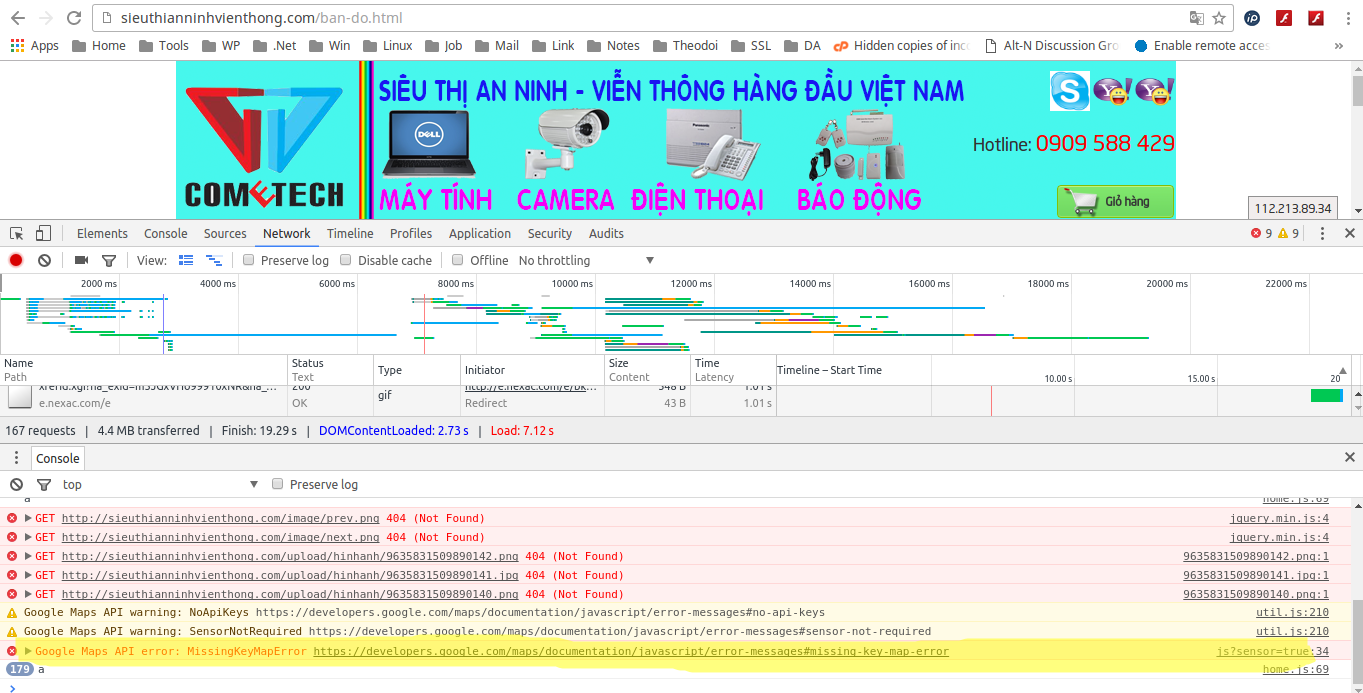This screenshot has height=693, width=1363.
Task: Open the Apps grid shortcut
Action: 35,45
